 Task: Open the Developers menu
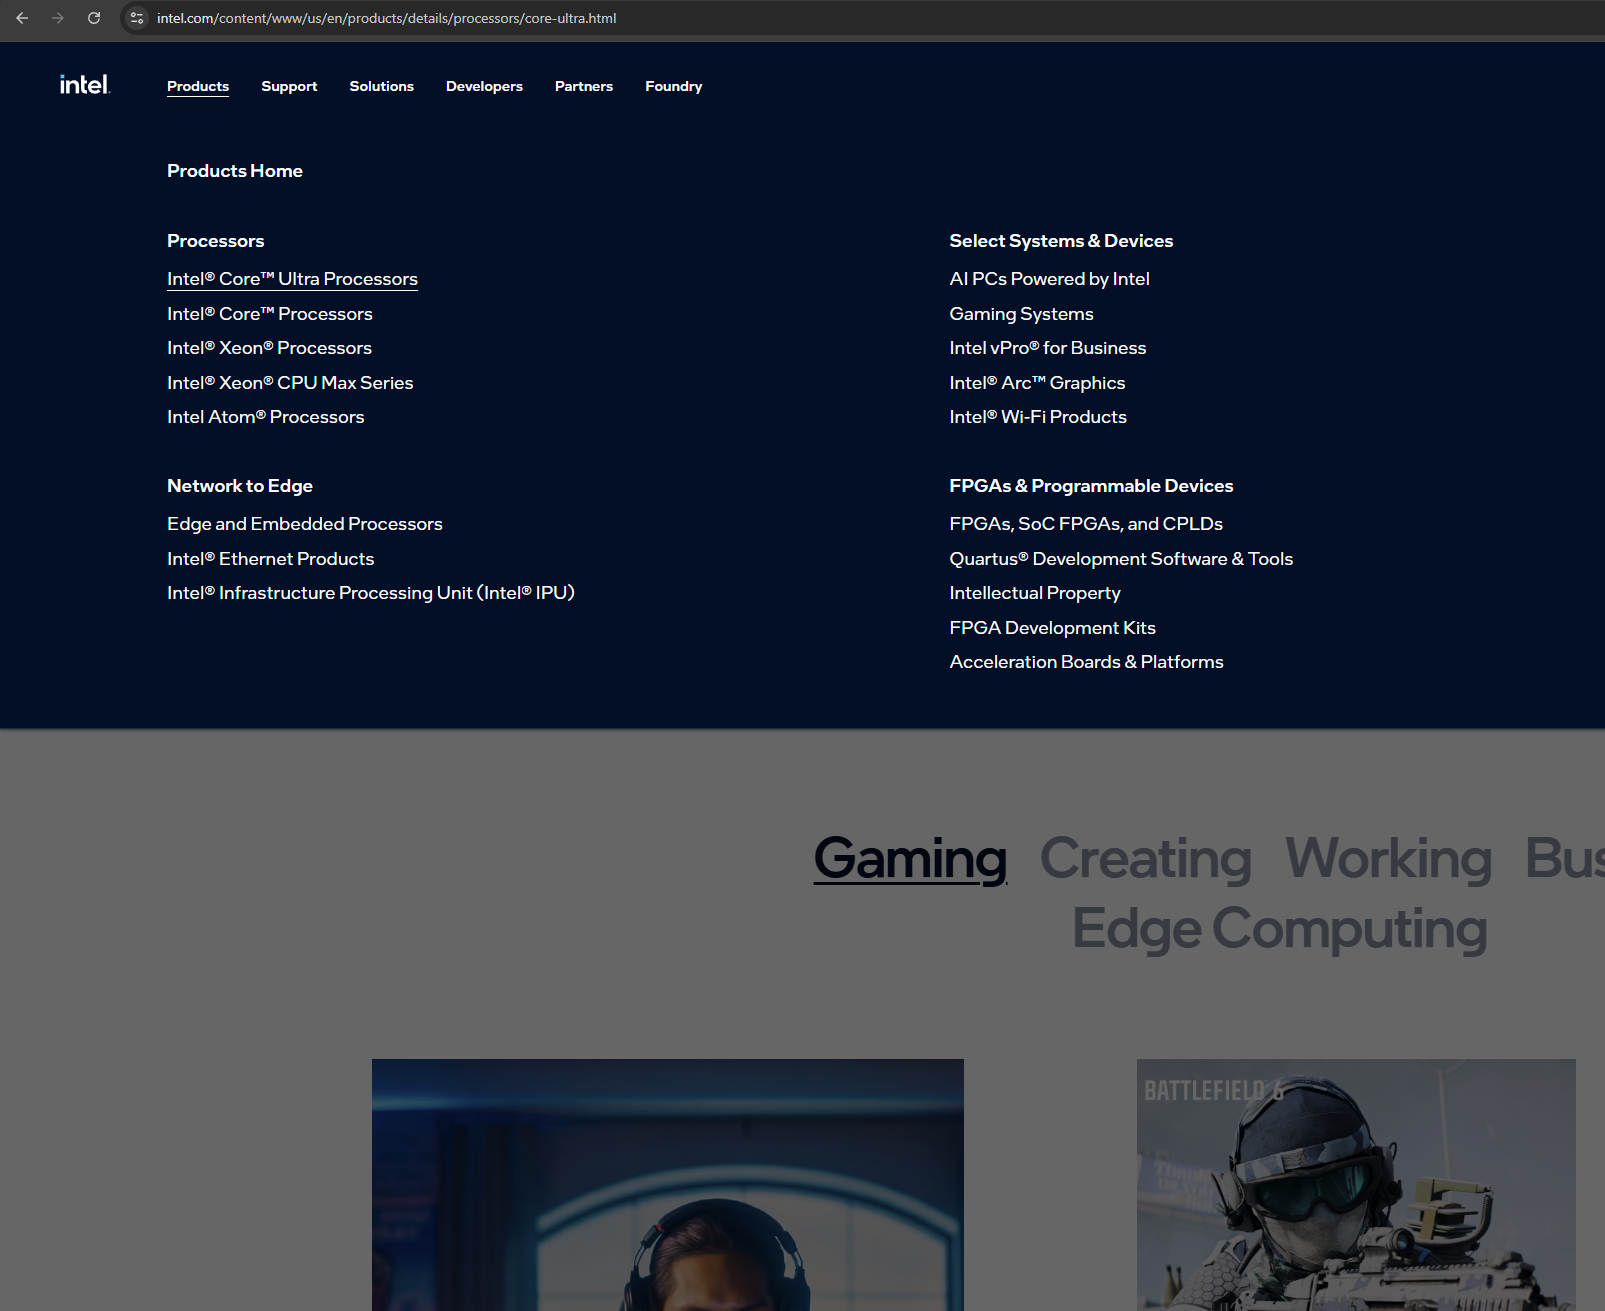tap(484, 86)
